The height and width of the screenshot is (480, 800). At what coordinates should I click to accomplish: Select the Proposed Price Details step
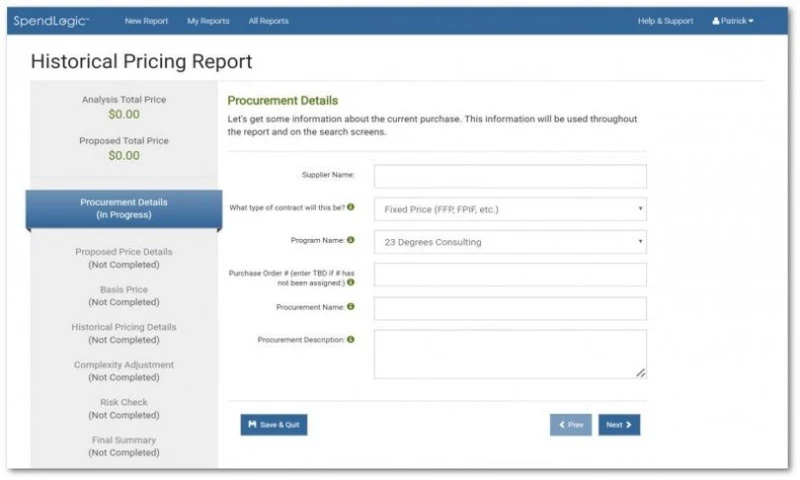coord(124,258)
